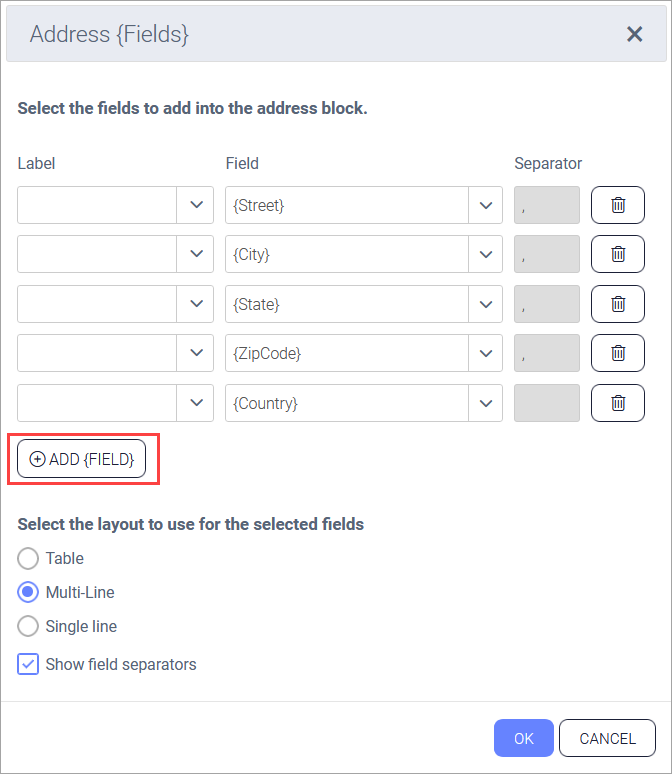This screenshot has height=774, width=672.
Task: Select the Table layout option
Action: click(x=29, y=559)
